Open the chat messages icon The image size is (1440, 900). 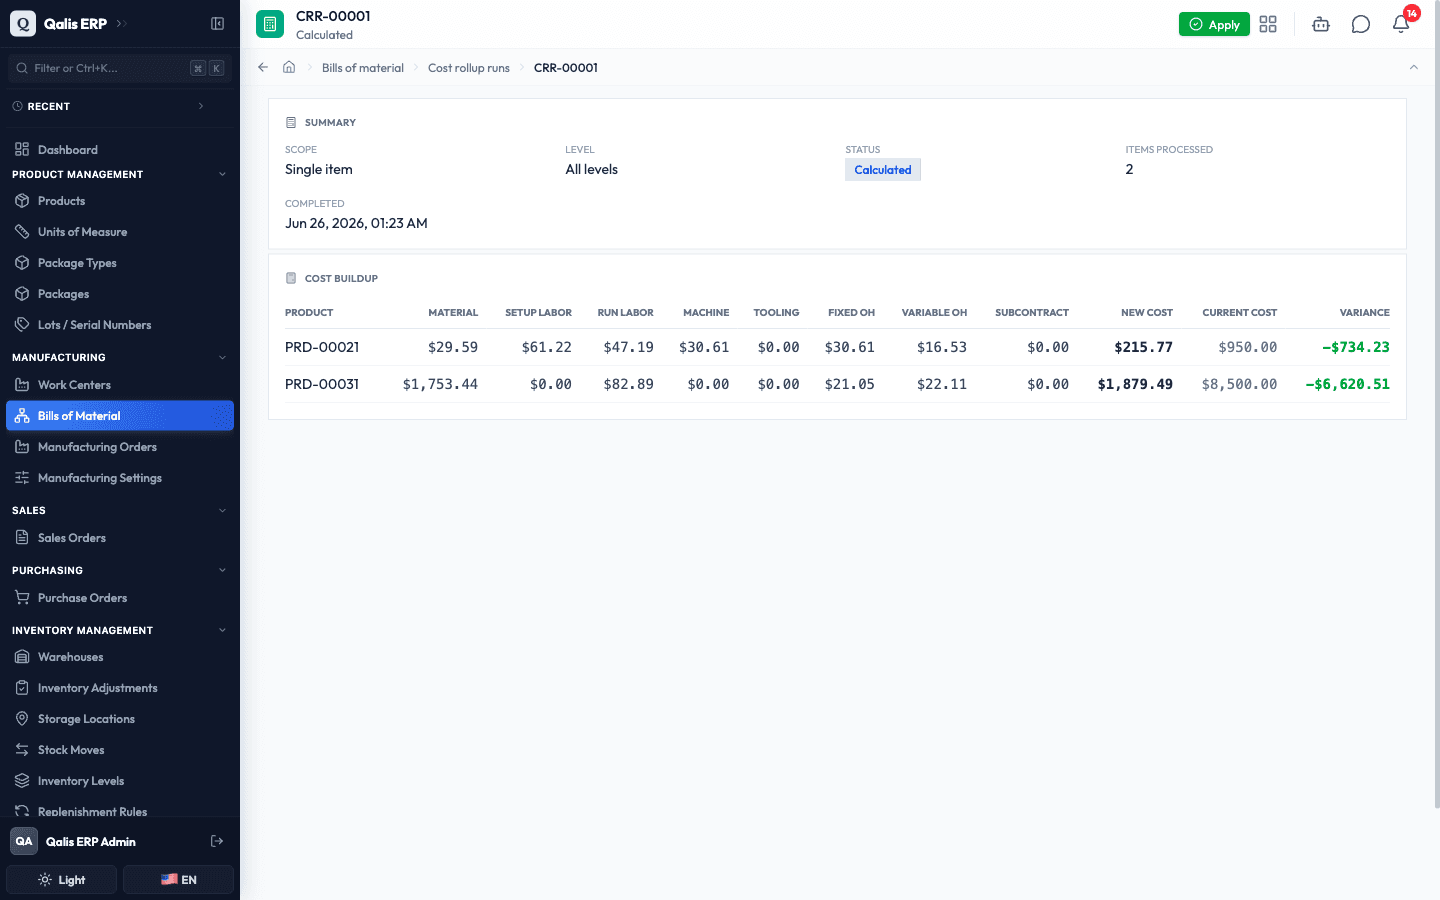tap(1361, 24)
